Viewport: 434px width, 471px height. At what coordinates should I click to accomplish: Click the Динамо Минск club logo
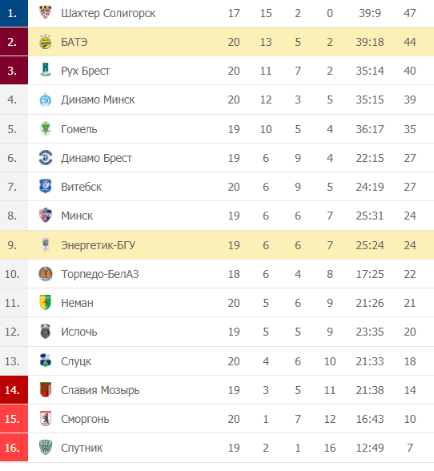tap(45, 100)
